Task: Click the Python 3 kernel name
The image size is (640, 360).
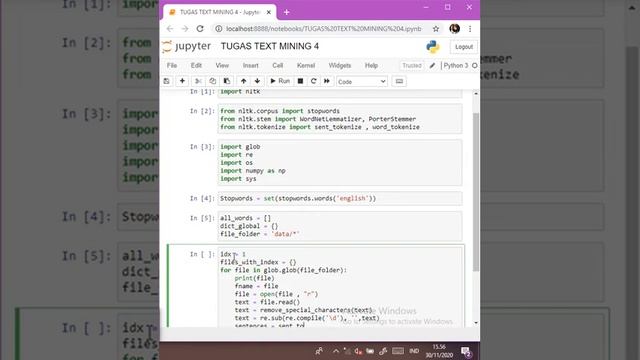Action: 456,65
